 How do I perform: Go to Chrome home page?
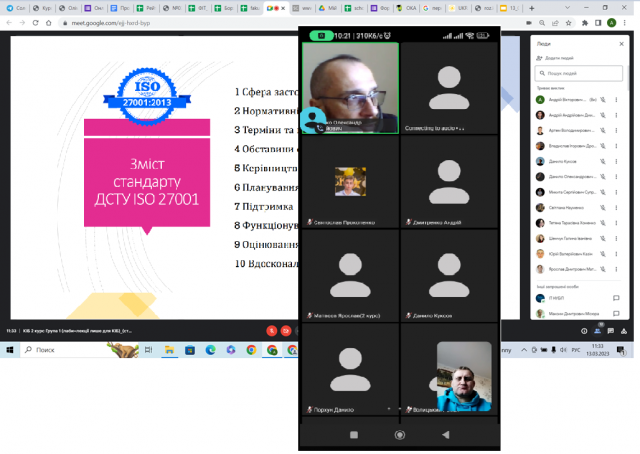tap(49, 23)
